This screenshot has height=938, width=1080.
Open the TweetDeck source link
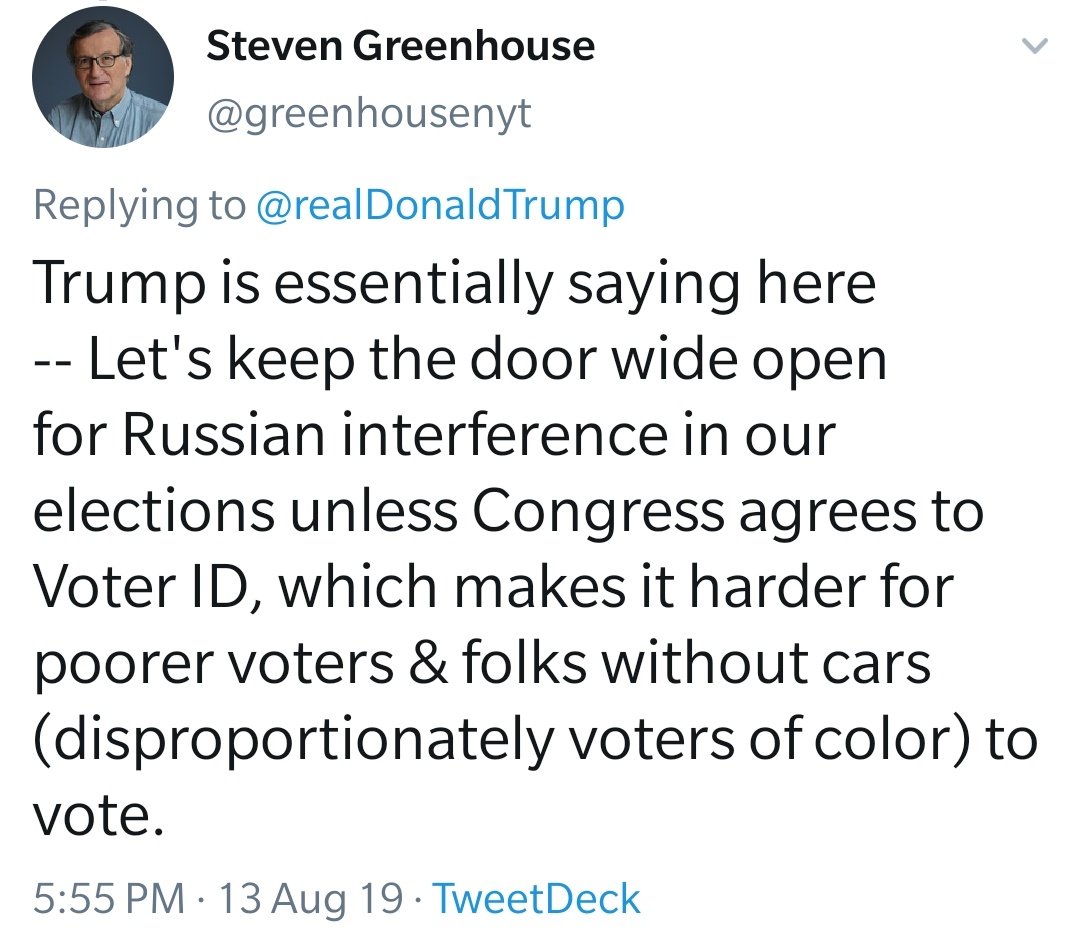click(x=536, y=897)
